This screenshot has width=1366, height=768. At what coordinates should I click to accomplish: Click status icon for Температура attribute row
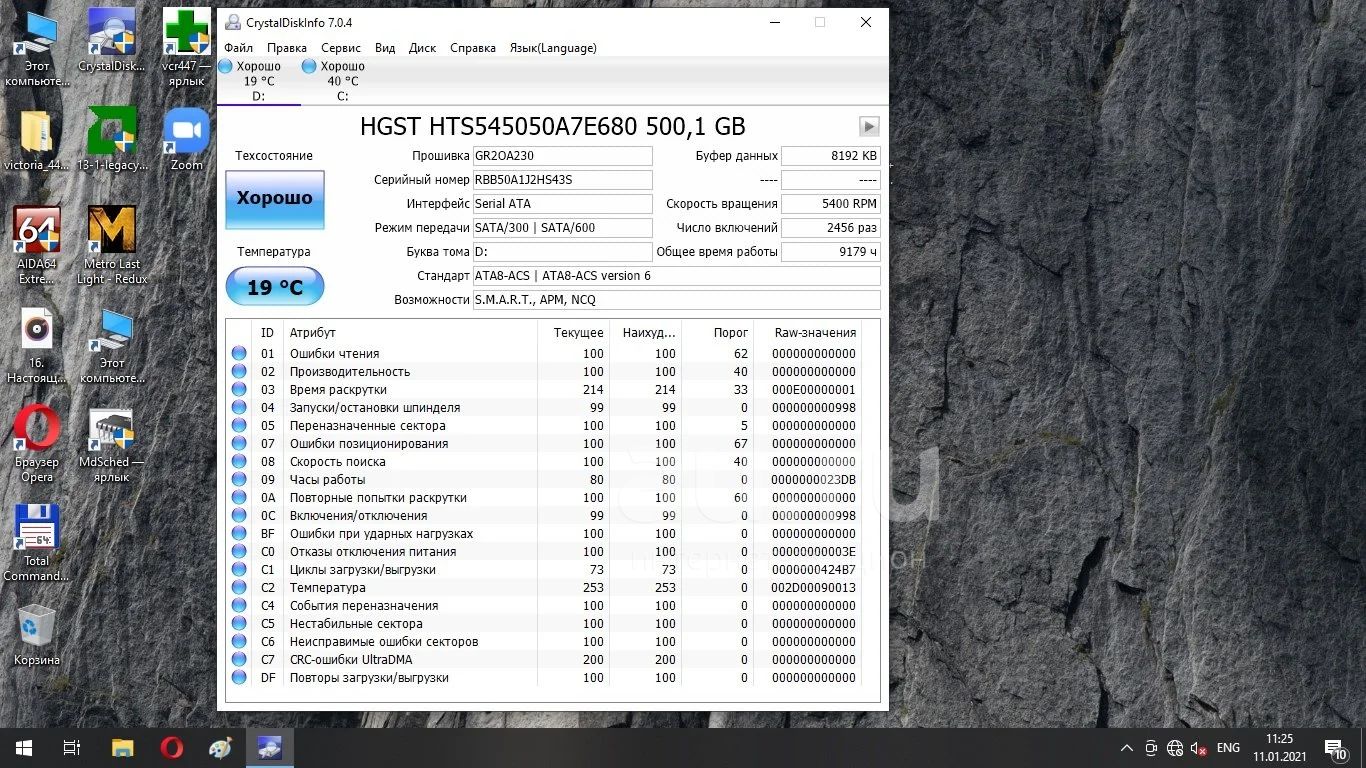pyautogui.click(x=239, y=587)
